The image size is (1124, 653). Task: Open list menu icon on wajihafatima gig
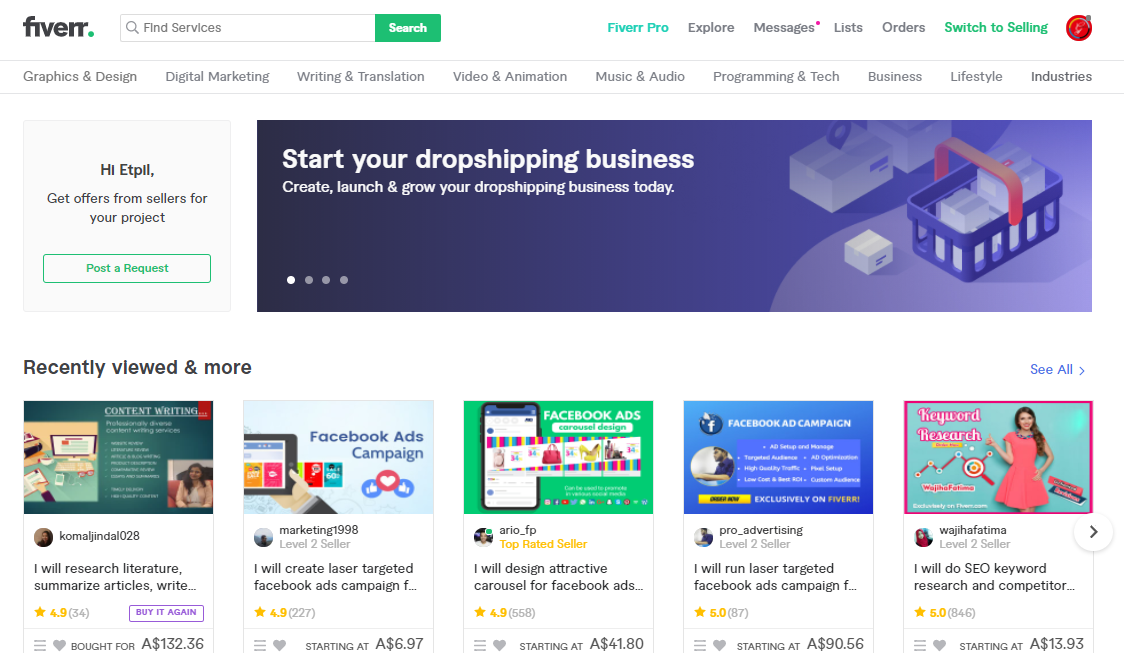pyautogui.click(x=920, y=645)
